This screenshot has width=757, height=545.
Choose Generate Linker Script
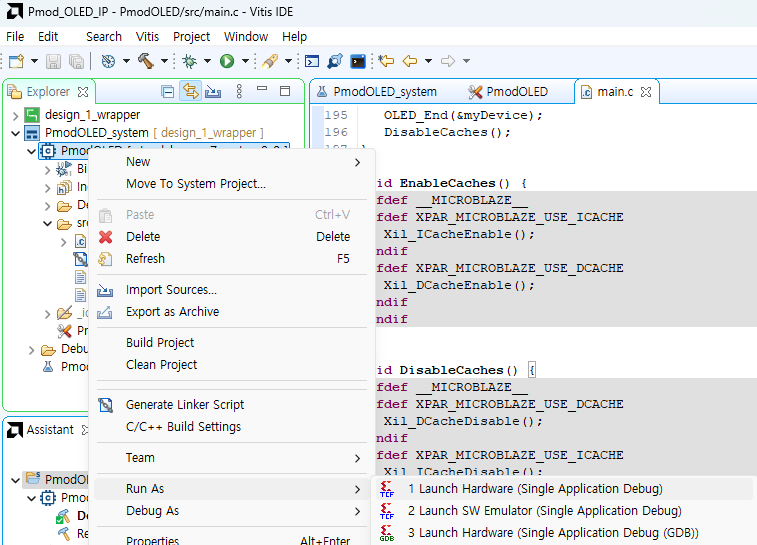coord(232,405)
